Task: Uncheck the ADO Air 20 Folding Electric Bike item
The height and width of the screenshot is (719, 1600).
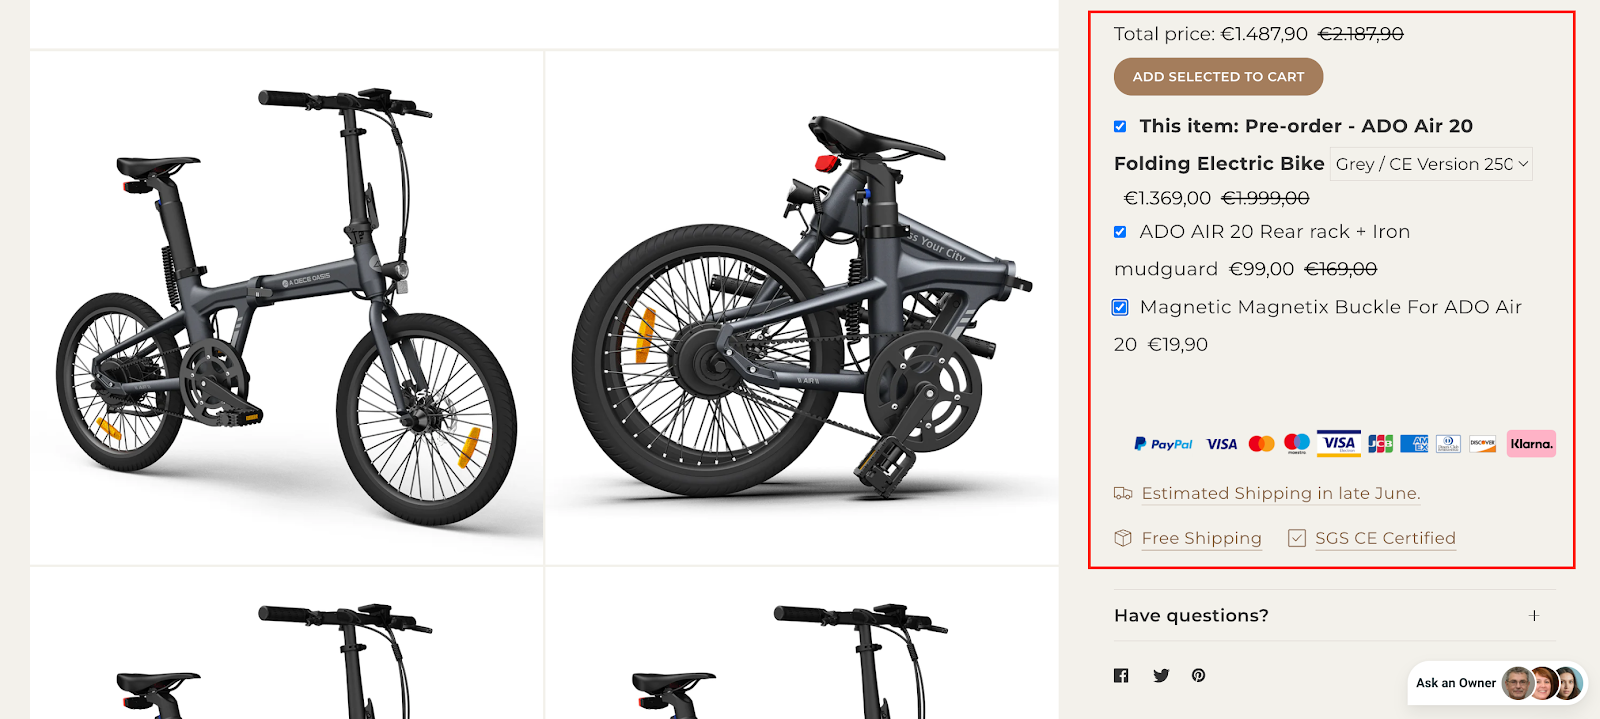Action: [1119, 126]
